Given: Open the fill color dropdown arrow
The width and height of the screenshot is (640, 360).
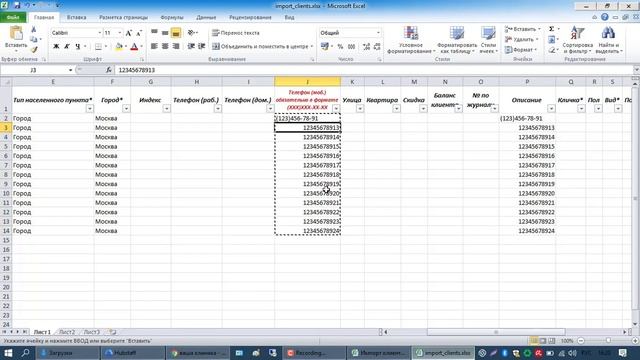Looking at the screenshot, I should (126, 47).
